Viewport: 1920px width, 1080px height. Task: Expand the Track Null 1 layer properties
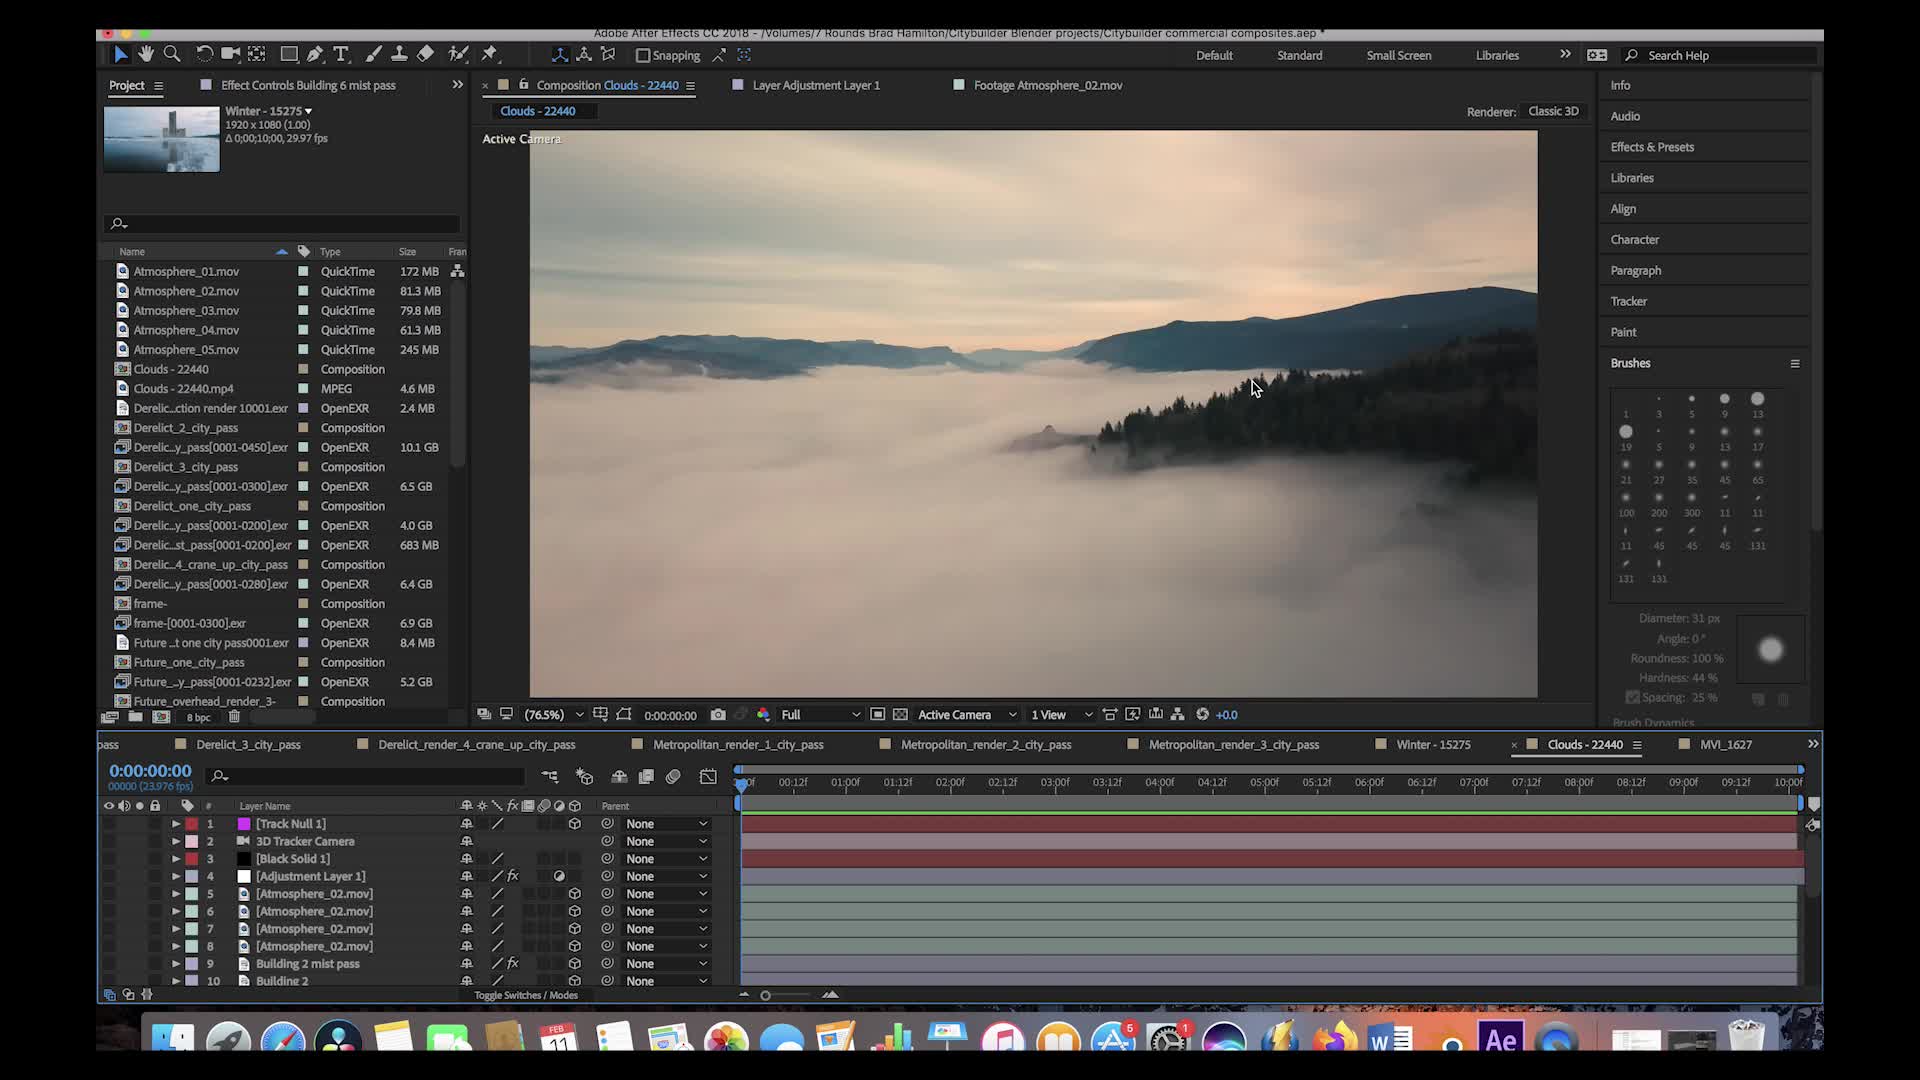[x=176, y=823]
